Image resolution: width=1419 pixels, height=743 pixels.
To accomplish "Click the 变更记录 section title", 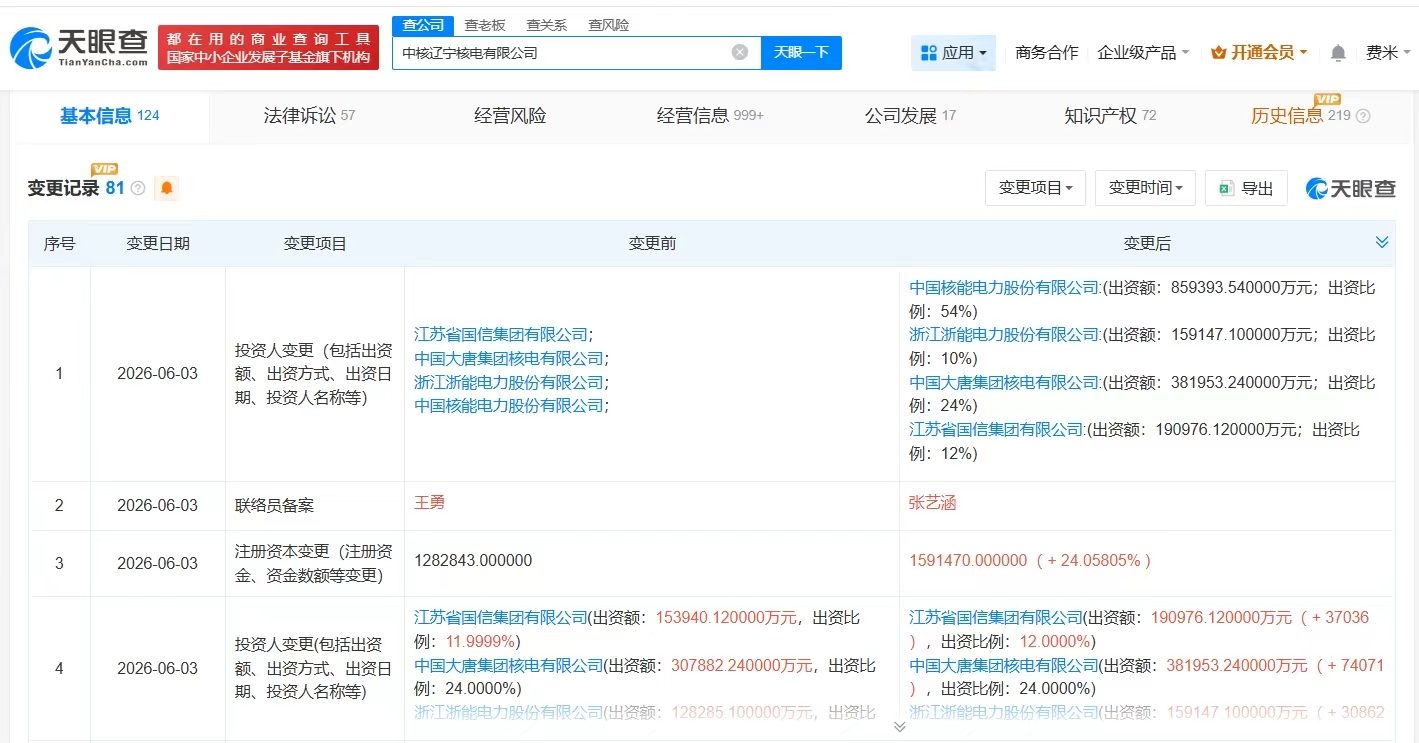I will [x=63, y=188].
